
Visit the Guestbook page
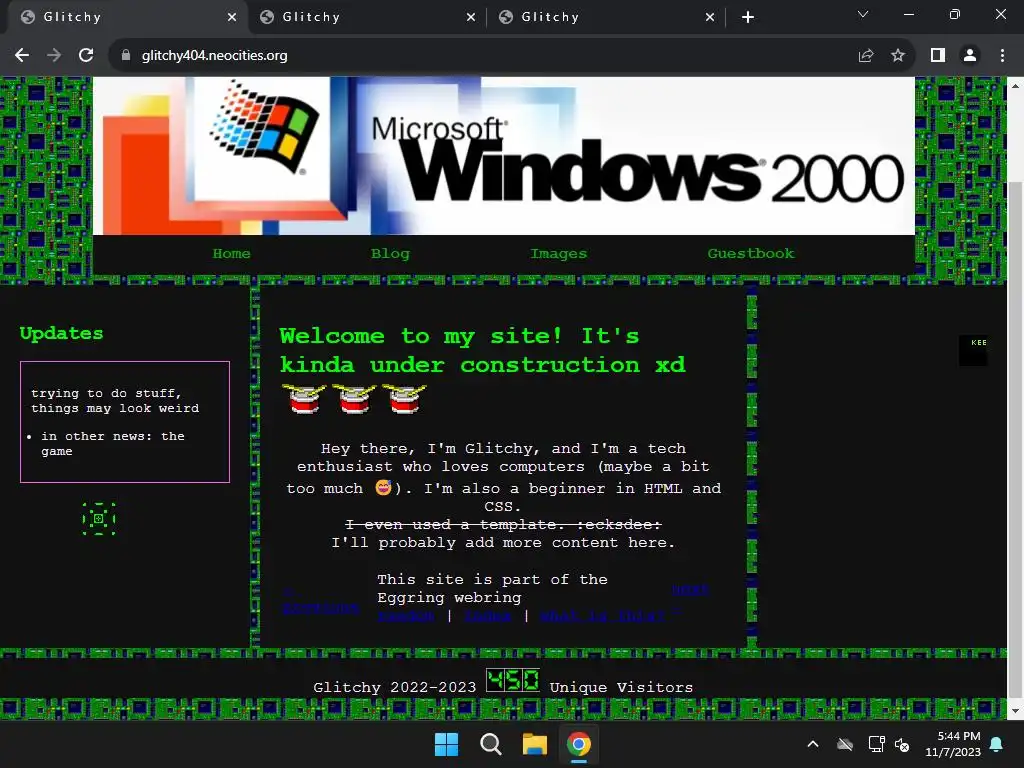(x=751, y=253)
